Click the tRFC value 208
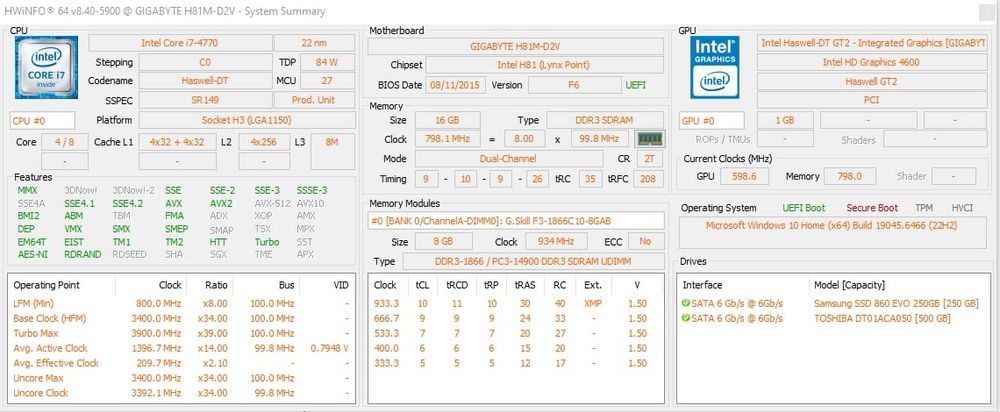 (x=648, y=179)
